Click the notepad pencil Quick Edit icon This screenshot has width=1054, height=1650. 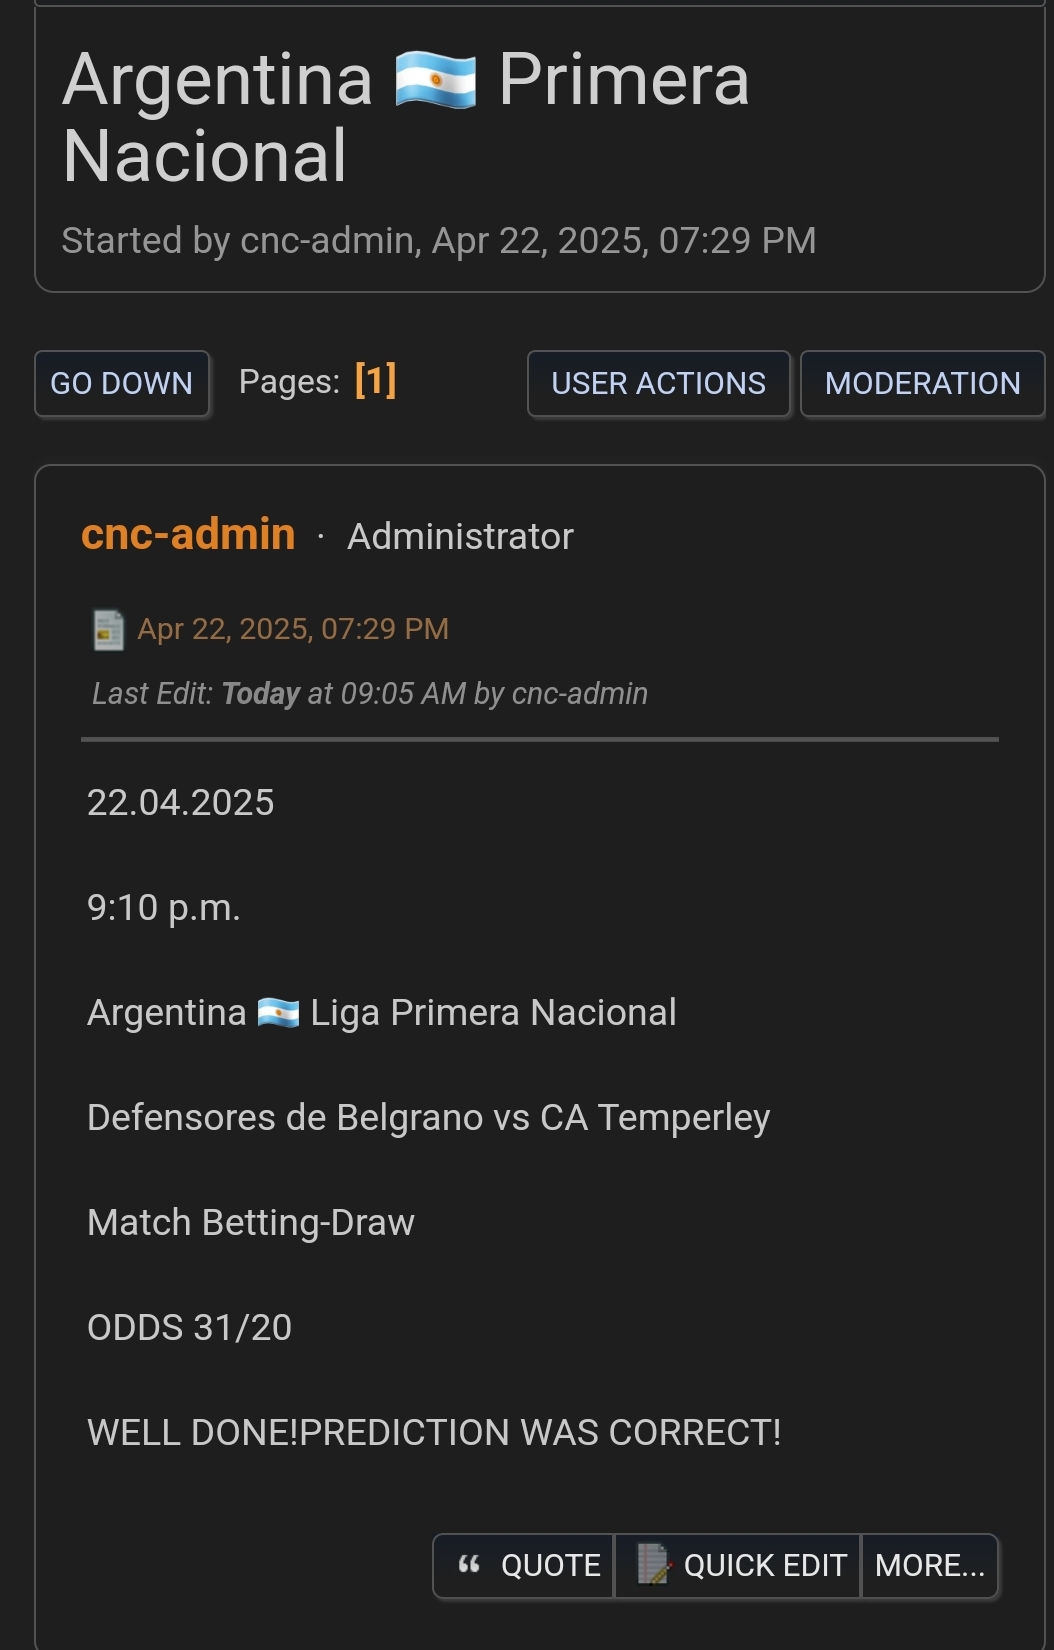[654, 1565]
